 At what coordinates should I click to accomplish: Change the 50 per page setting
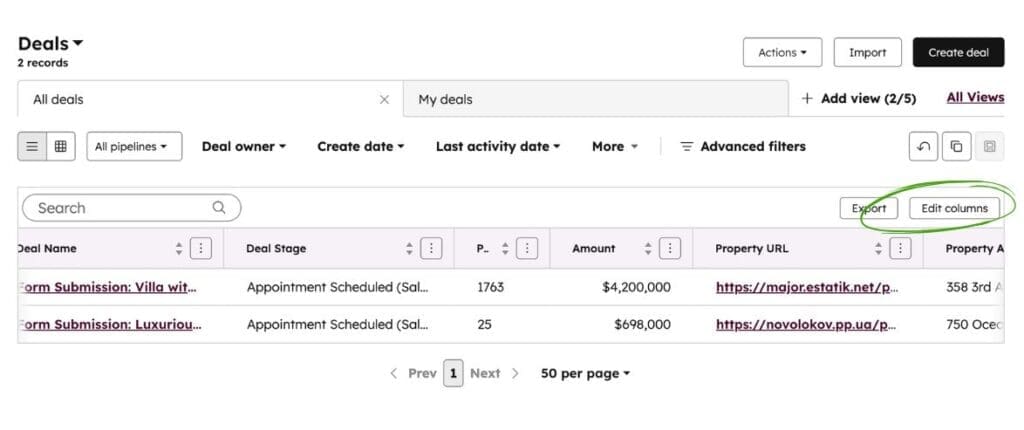tap(585, 373)
